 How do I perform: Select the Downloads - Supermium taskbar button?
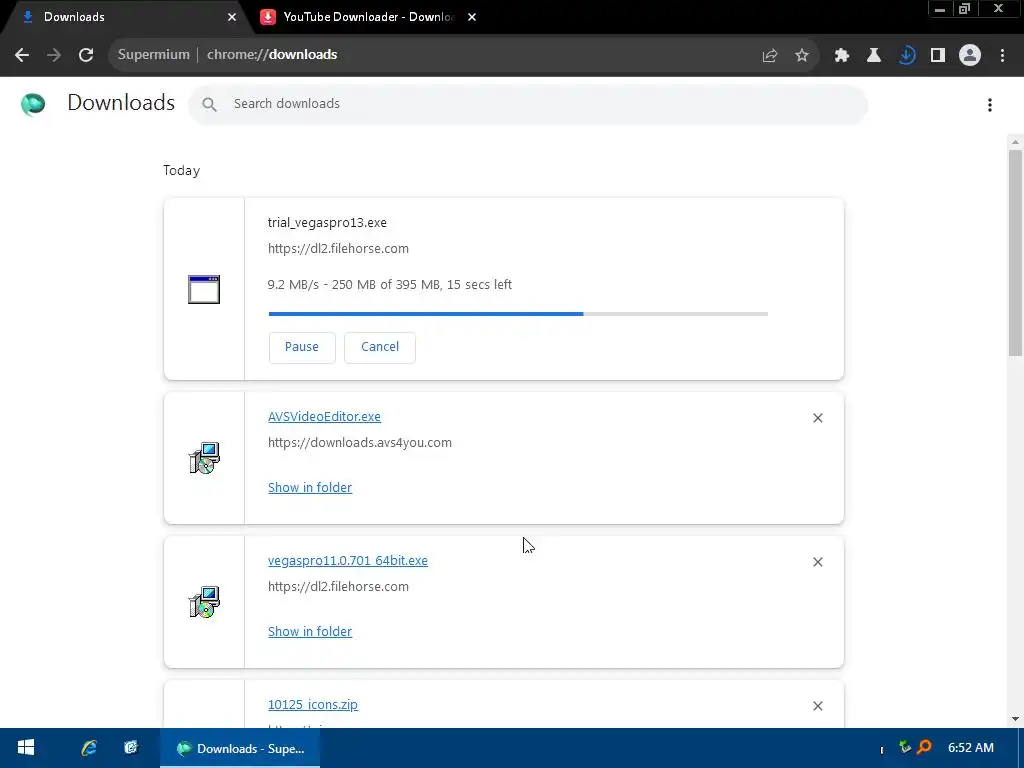coord(240,748)
